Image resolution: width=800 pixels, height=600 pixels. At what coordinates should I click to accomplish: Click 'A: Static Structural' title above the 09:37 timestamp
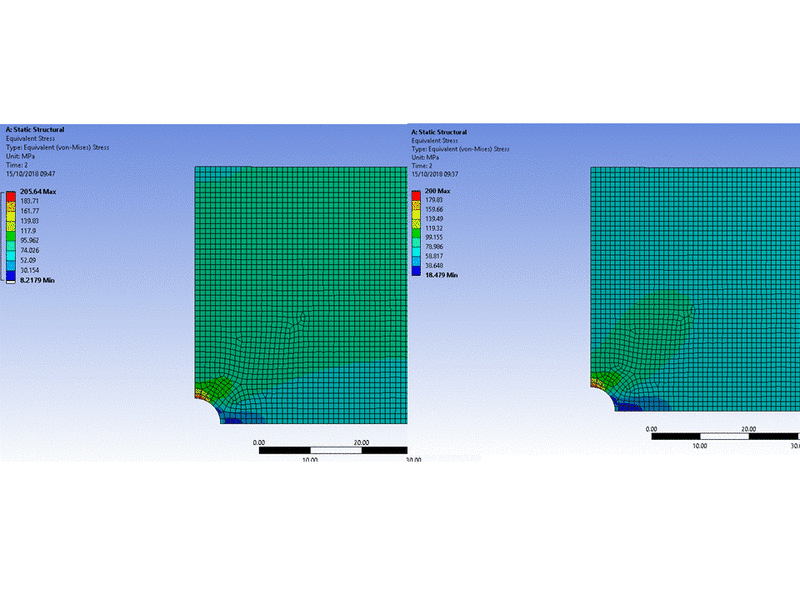pyautogui.click(x=439, y=132)
